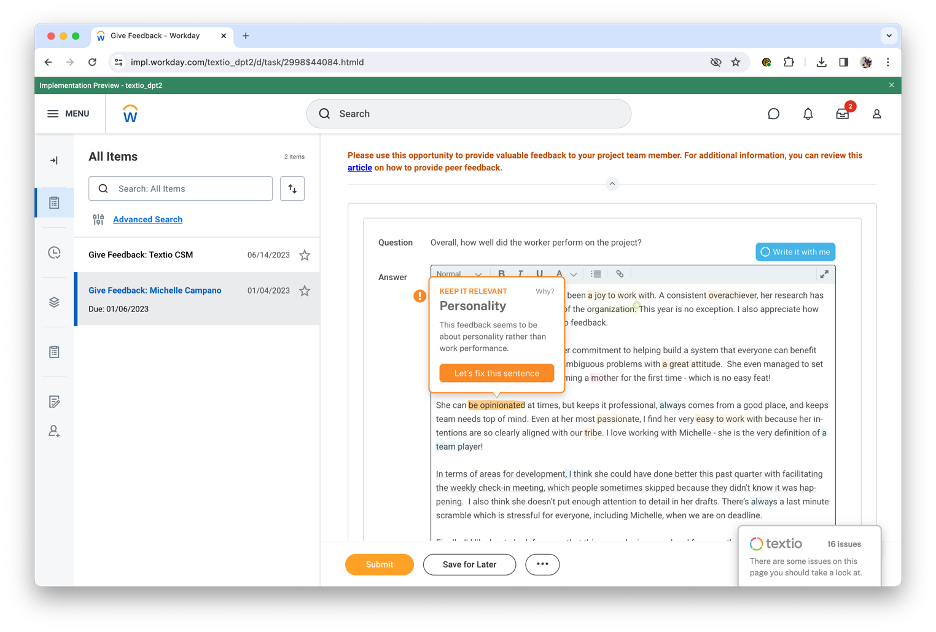Focus the Workday search bar
The width and height of the screenshot is (936, 632).
tap(469, 113)
